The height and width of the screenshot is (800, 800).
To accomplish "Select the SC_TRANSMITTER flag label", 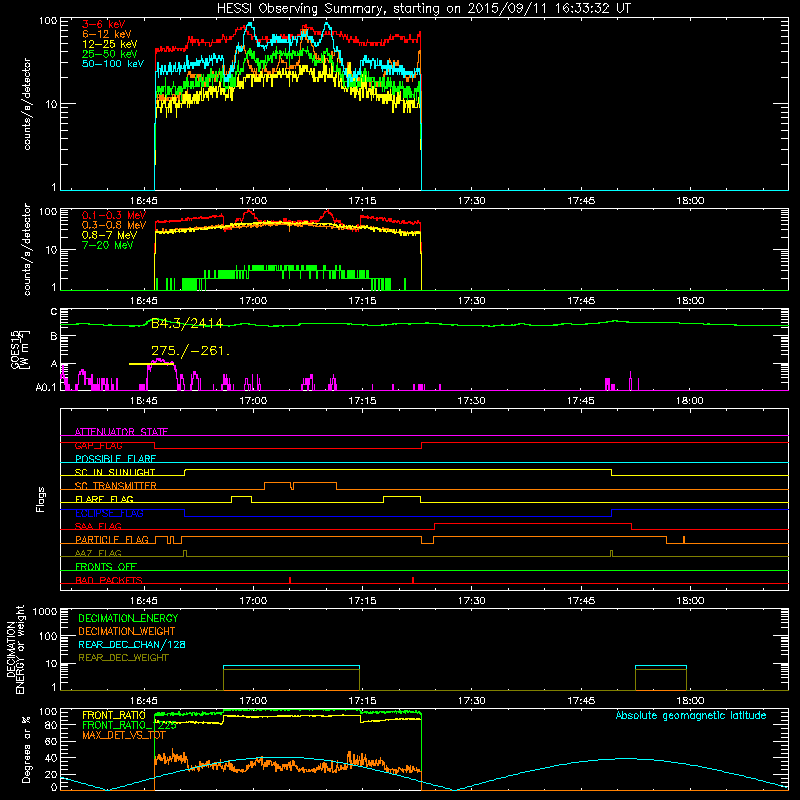I will (x=115, y=486).
